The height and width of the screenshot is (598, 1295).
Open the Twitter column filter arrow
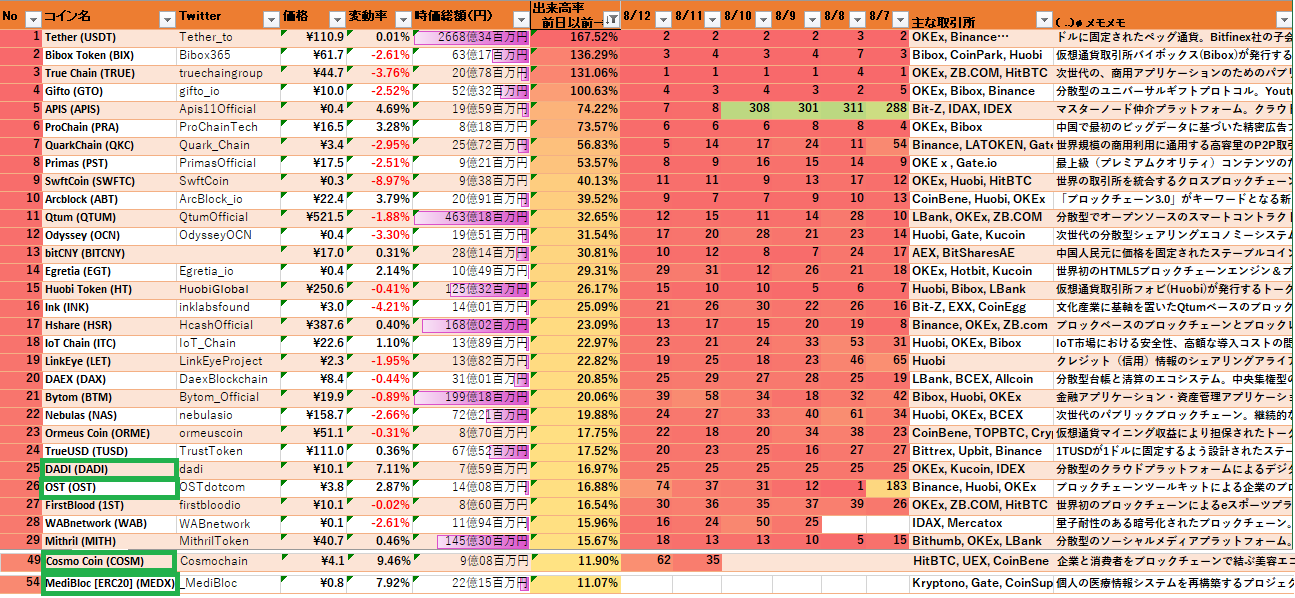(x=270, y=18)
